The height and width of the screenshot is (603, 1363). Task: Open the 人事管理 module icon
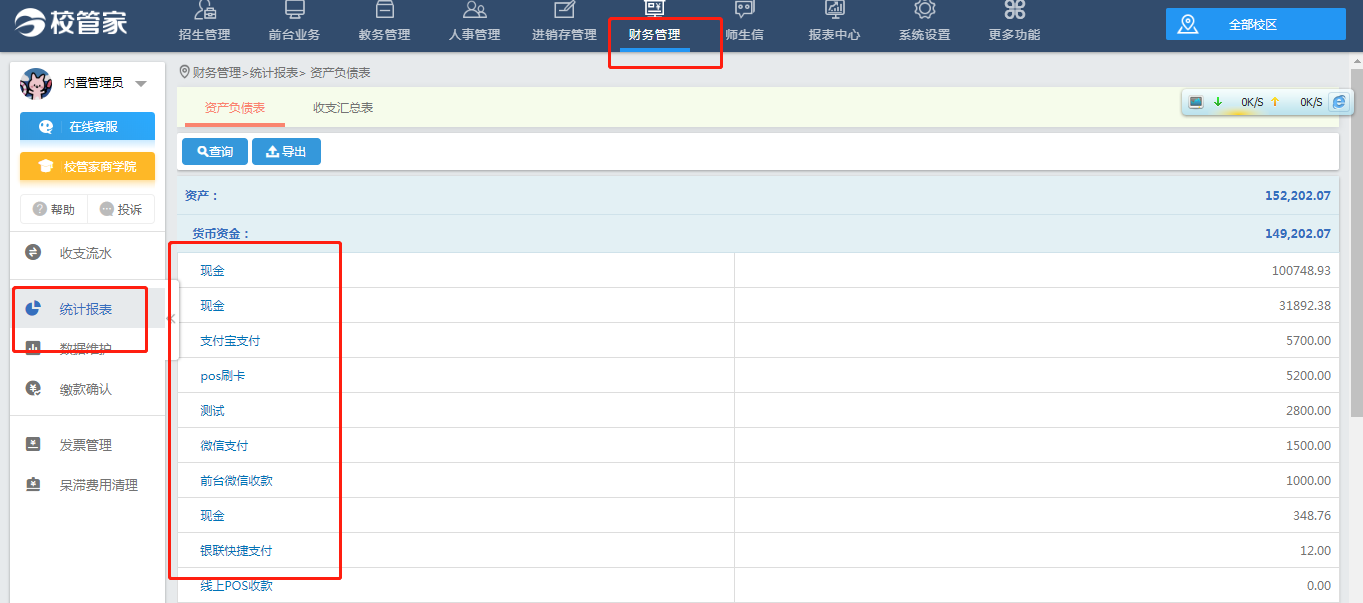tap(475, 10)
